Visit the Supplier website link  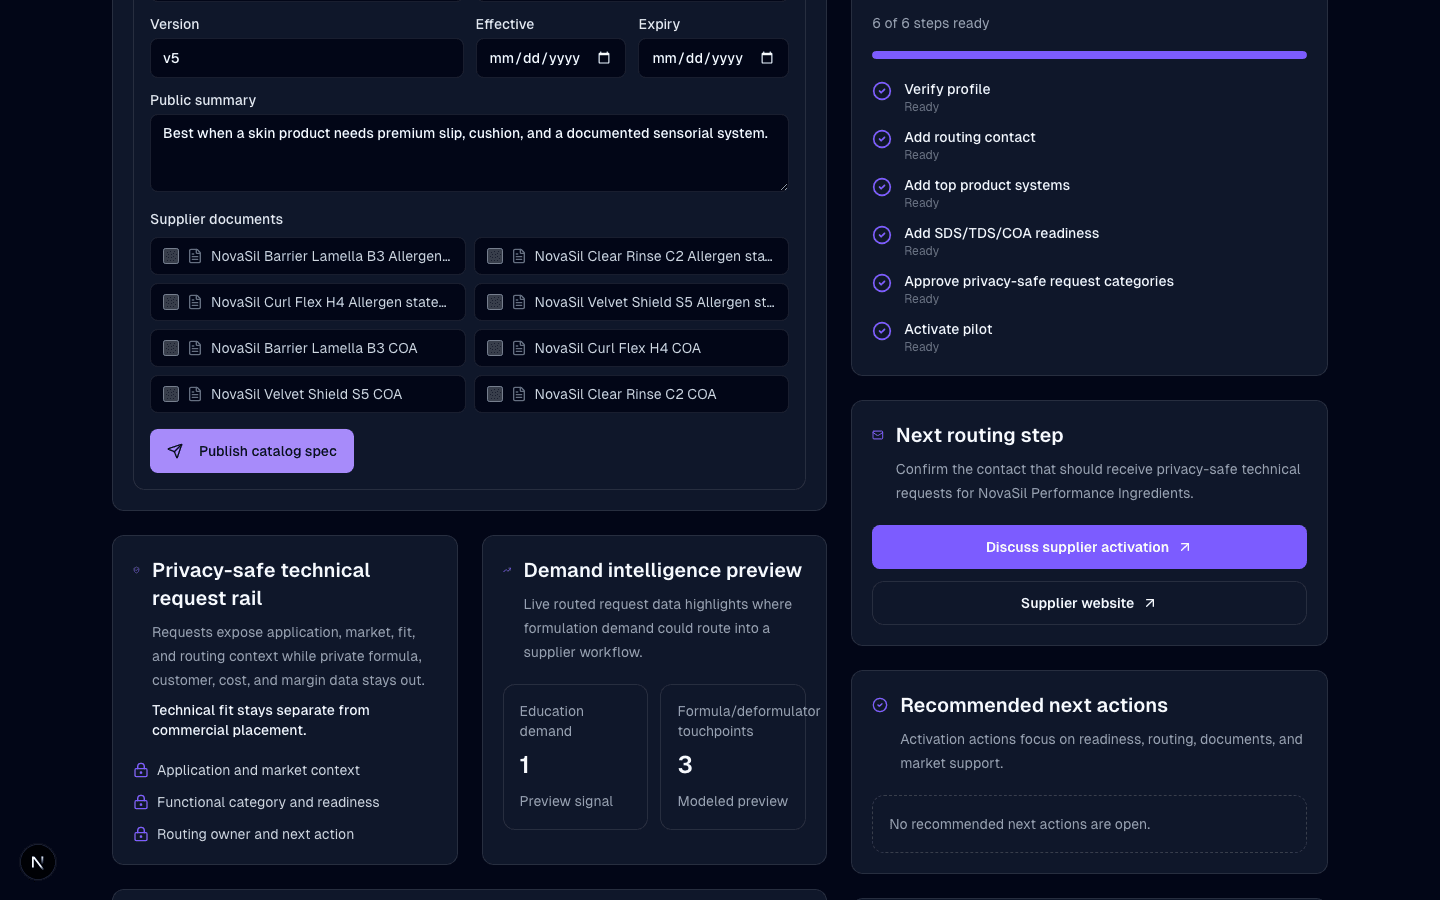pos(1089,603)
